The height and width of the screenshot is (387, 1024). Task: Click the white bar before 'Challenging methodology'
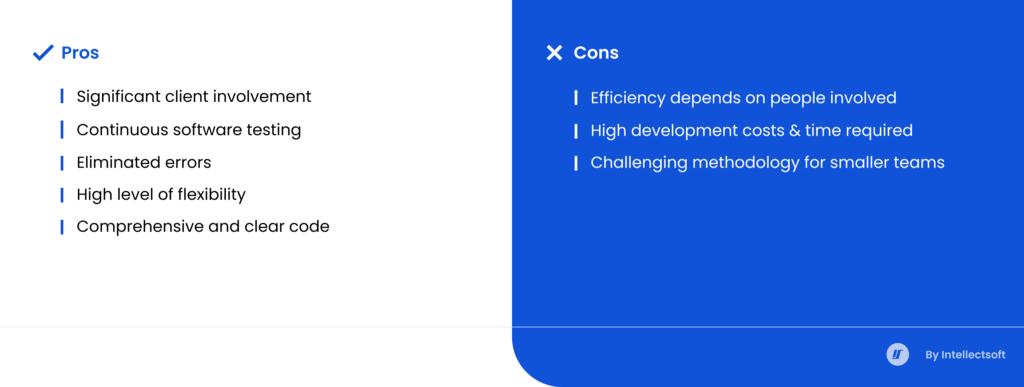pyautogui.click(x=575, y=163)
